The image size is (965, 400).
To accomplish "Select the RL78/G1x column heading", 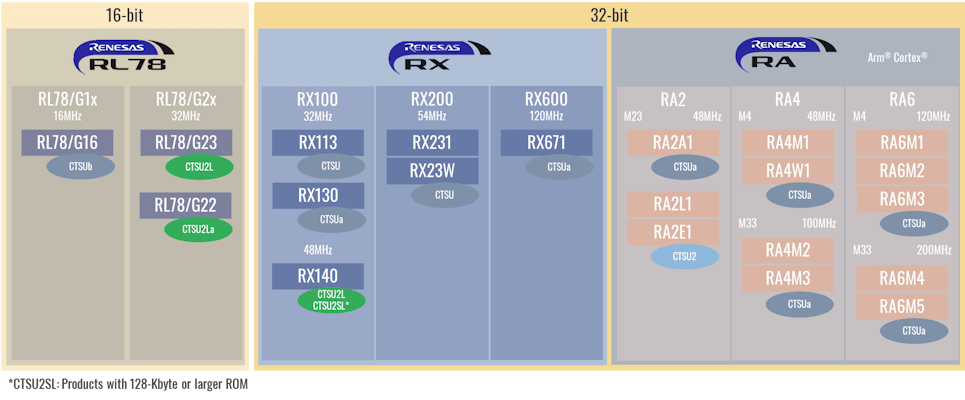I will coord(68,99).
